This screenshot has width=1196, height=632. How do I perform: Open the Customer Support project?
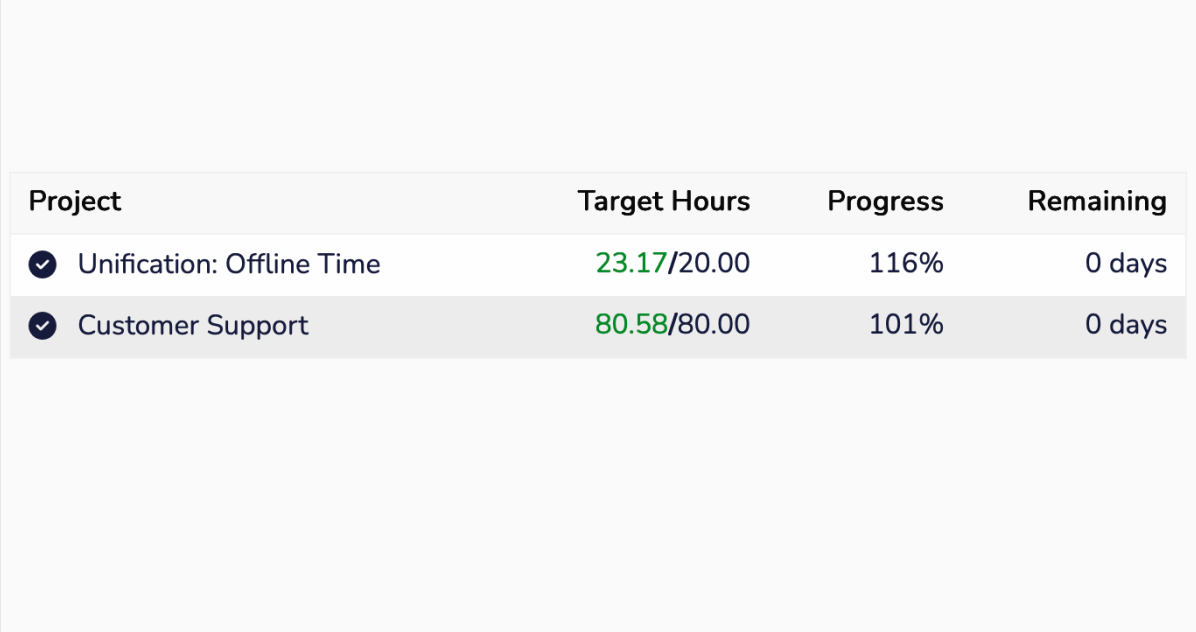(193, 326)
